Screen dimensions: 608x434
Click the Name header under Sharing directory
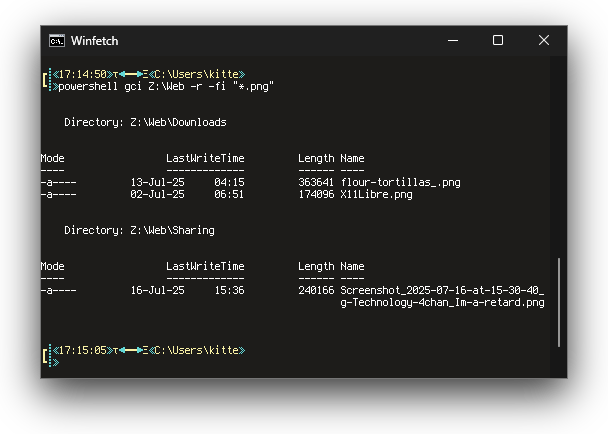[x=352, y=266]
